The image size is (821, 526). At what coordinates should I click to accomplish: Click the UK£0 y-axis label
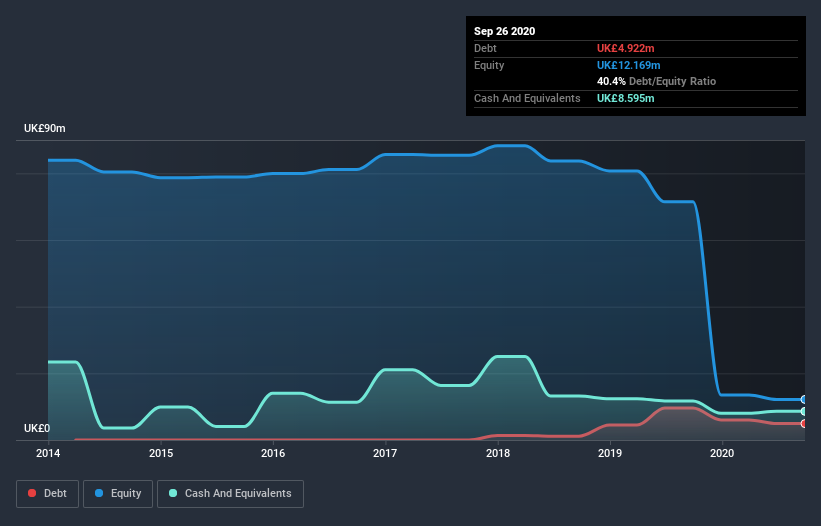[37, 428]
